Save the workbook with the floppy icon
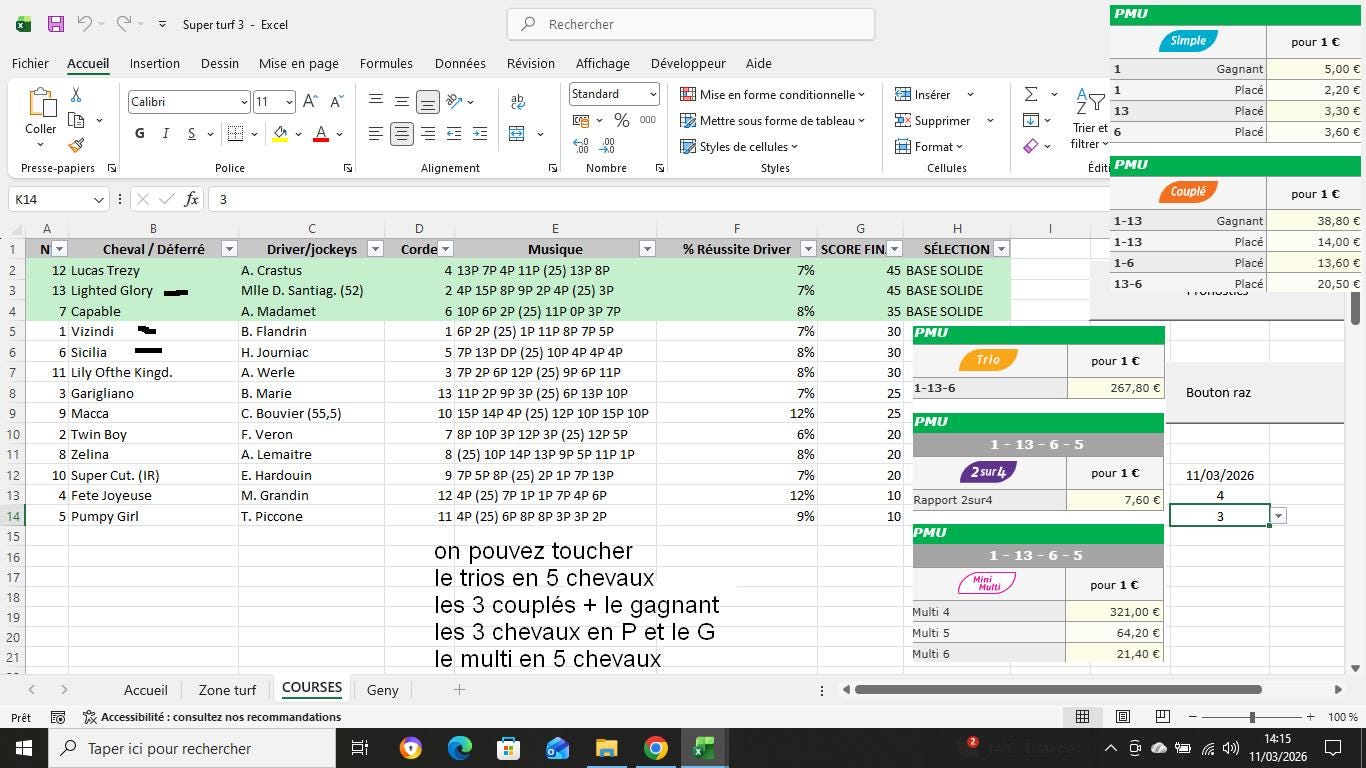1366x768 pixels. point(56,24)
